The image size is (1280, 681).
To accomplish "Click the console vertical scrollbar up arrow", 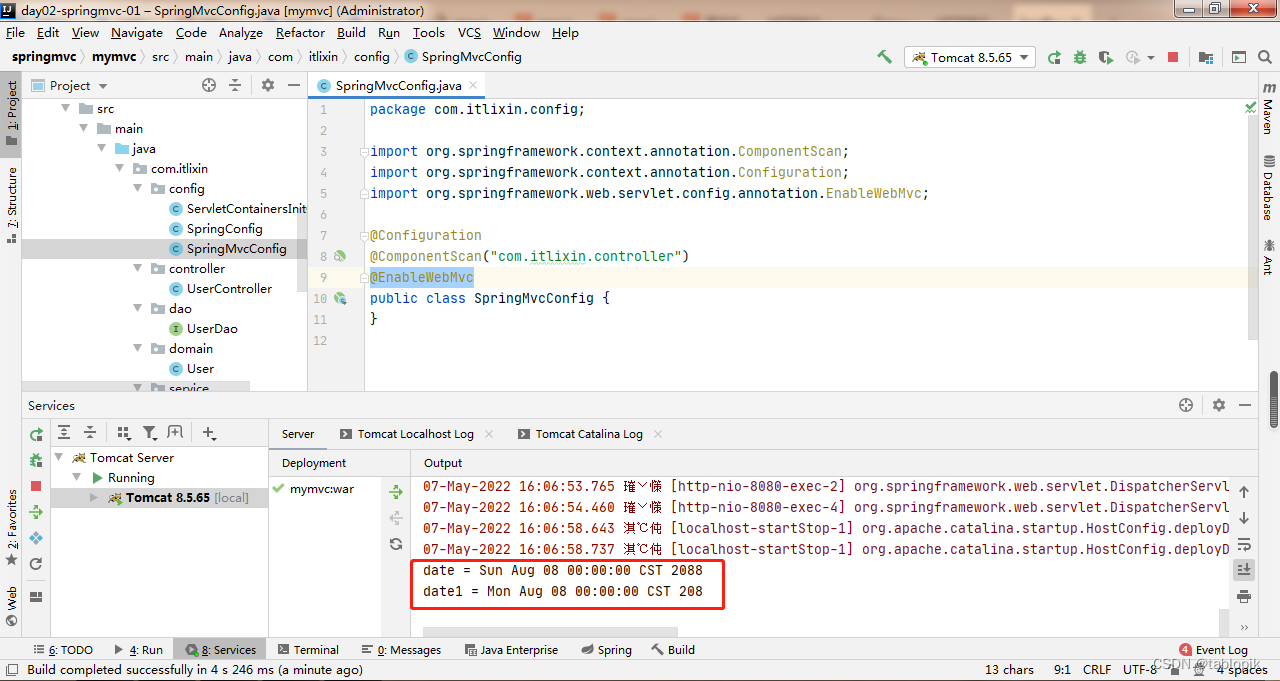I will coord(1242,491).
